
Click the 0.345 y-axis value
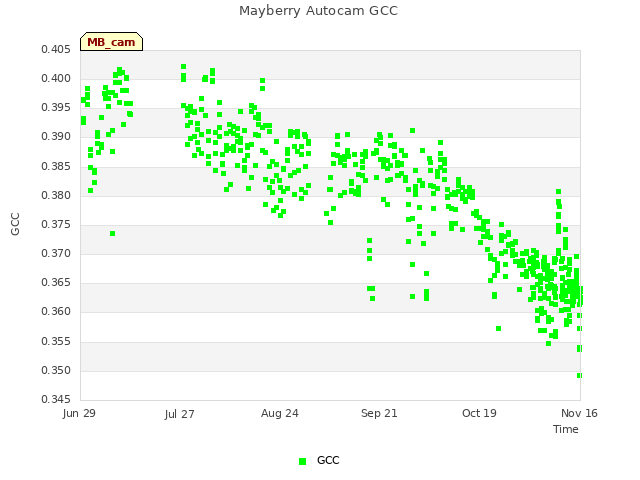coord(56,399)
